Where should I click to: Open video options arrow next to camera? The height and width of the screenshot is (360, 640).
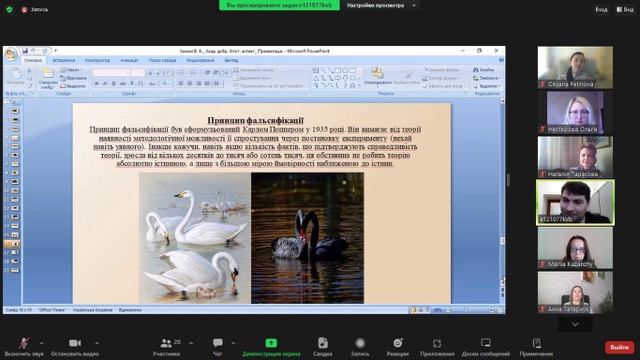pyautogui.click(x=97, y=343)
